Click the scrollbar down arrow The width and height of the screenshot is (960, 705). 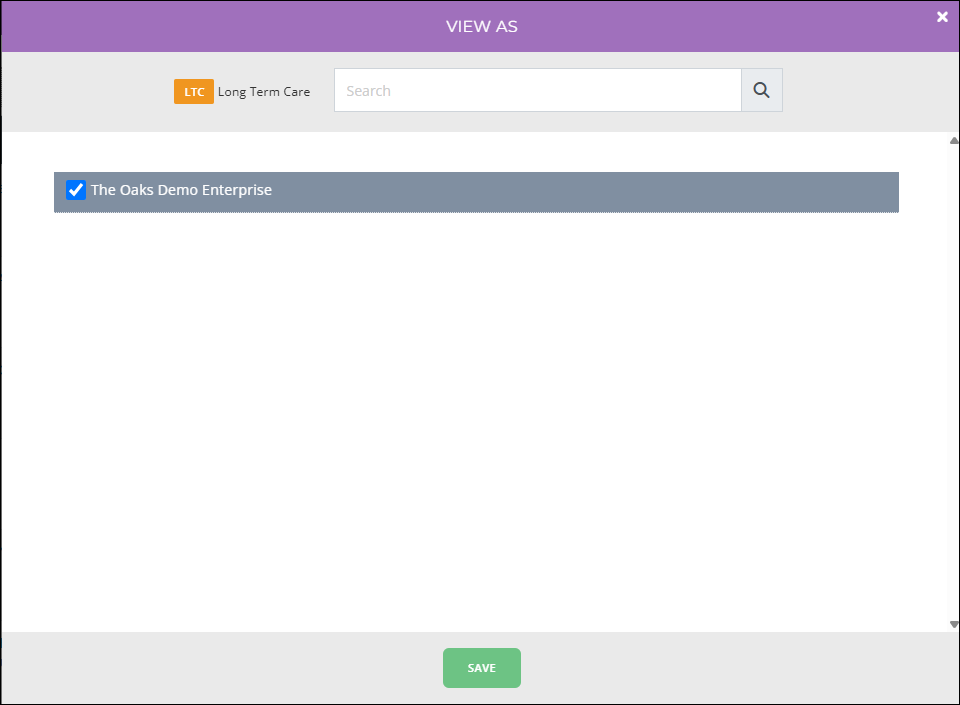click(x=954, y=624)
